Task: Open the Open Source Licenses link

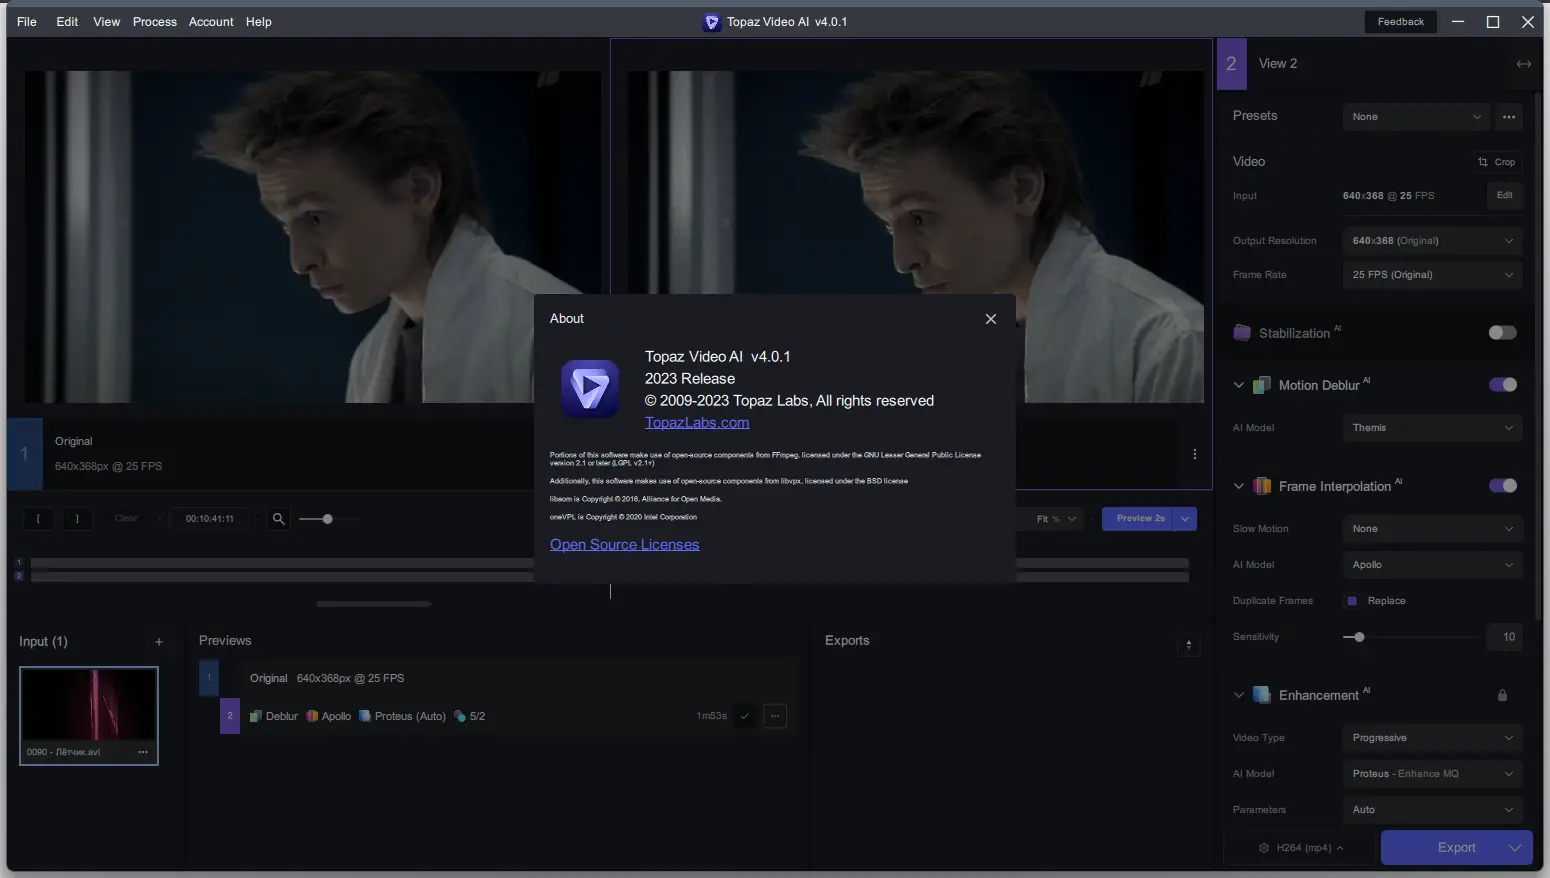Action: [625, 545]
